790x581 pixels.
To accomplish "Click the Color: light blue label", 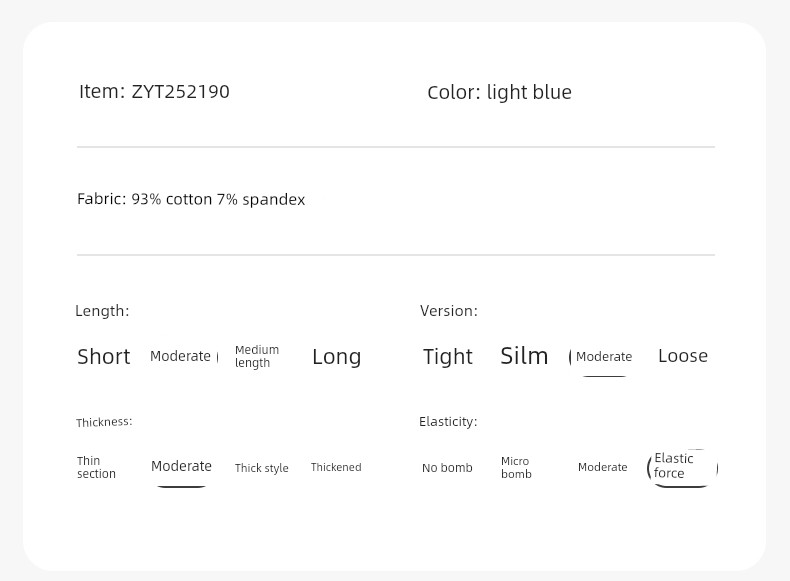I will pyautogui.click(x=499, y=92).
